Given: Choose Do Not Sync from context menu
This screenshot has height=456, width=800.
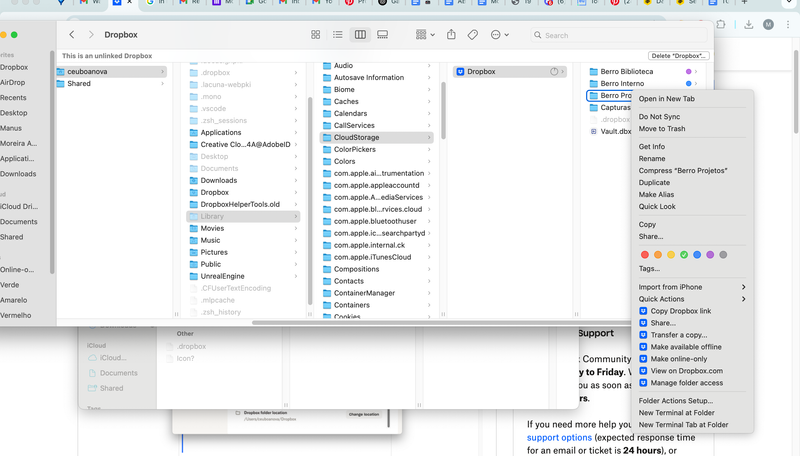Looking at the screenshot, I should [661, 117].
